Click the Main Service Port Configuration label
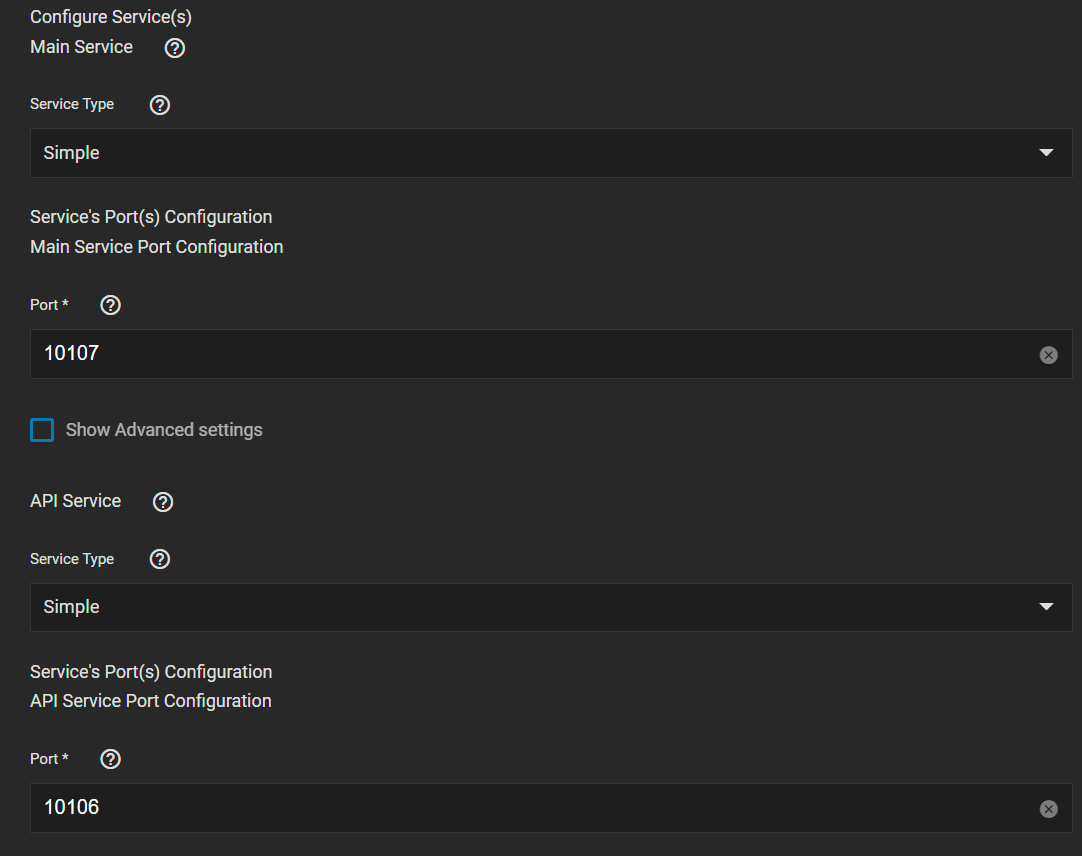The height and width of the screenshot is (856, 1082). (x=157, y=246)
